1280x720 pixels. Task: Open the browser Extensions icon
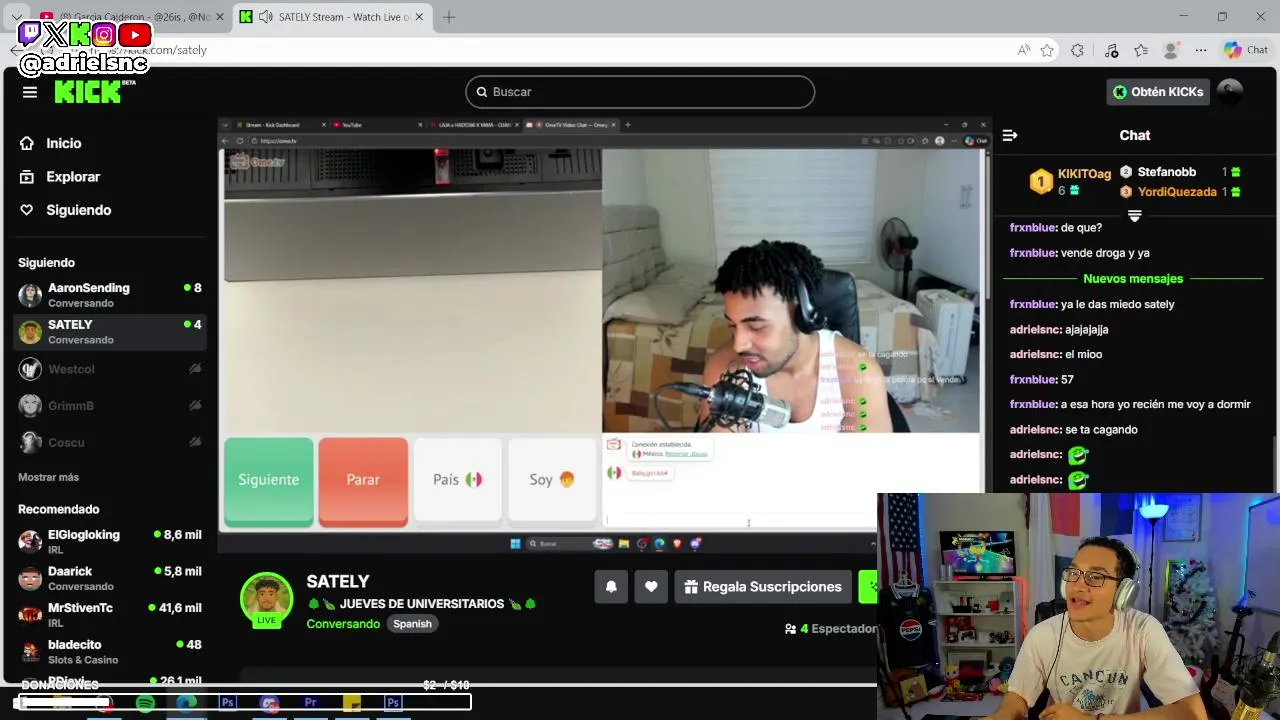tap(1077, 50)
